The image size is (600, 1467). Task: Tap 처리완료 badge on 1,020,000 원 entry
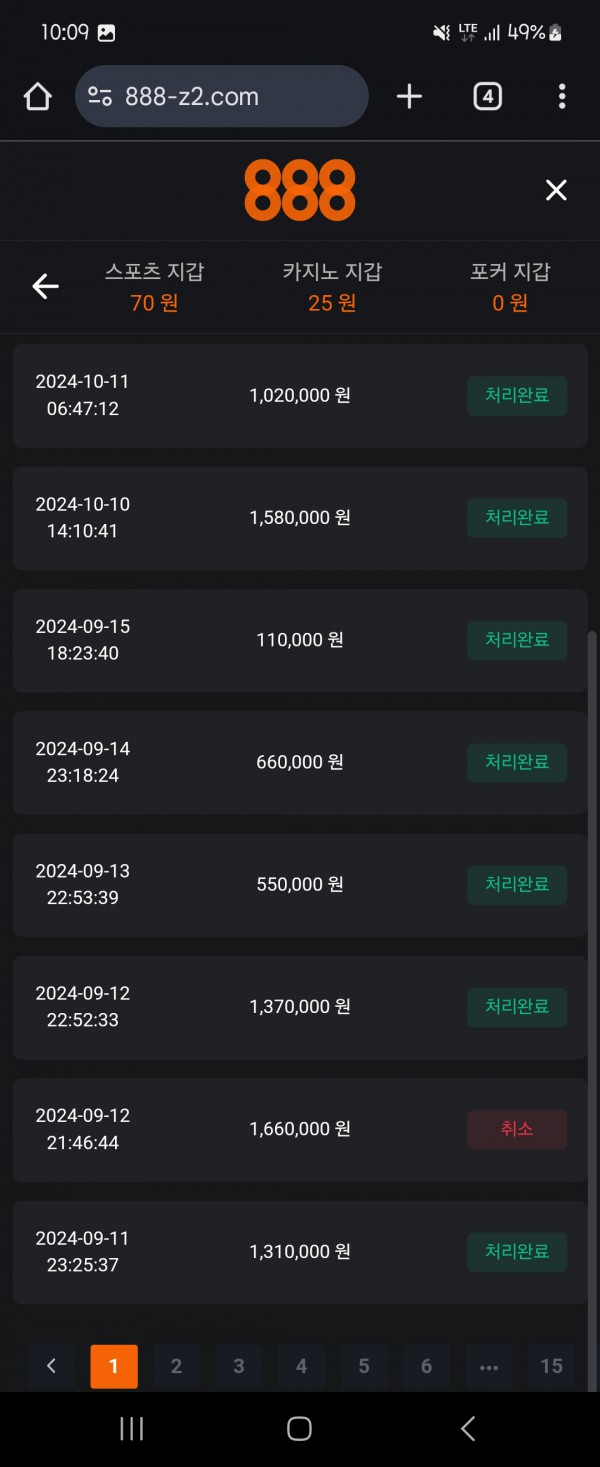pyautogui.click(x=517, y=396)
